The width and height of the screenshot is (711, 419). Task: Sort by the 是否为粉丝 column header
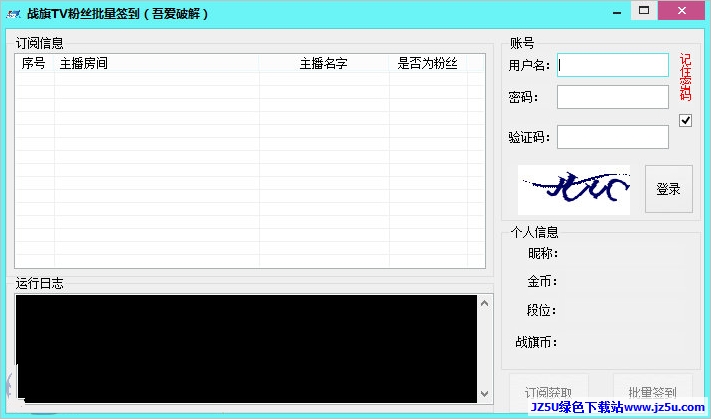pos(428,63)
